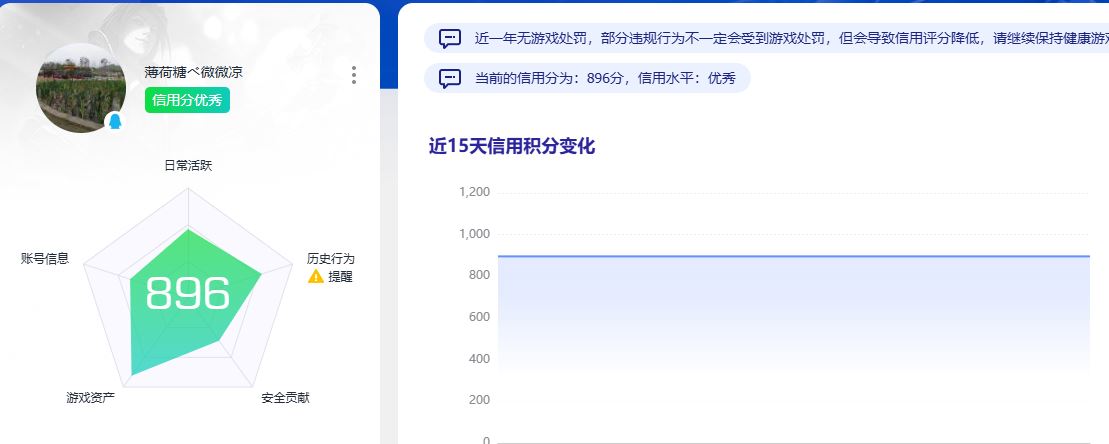Click the 1,000 y-axis label

click(x=474, y=234)
